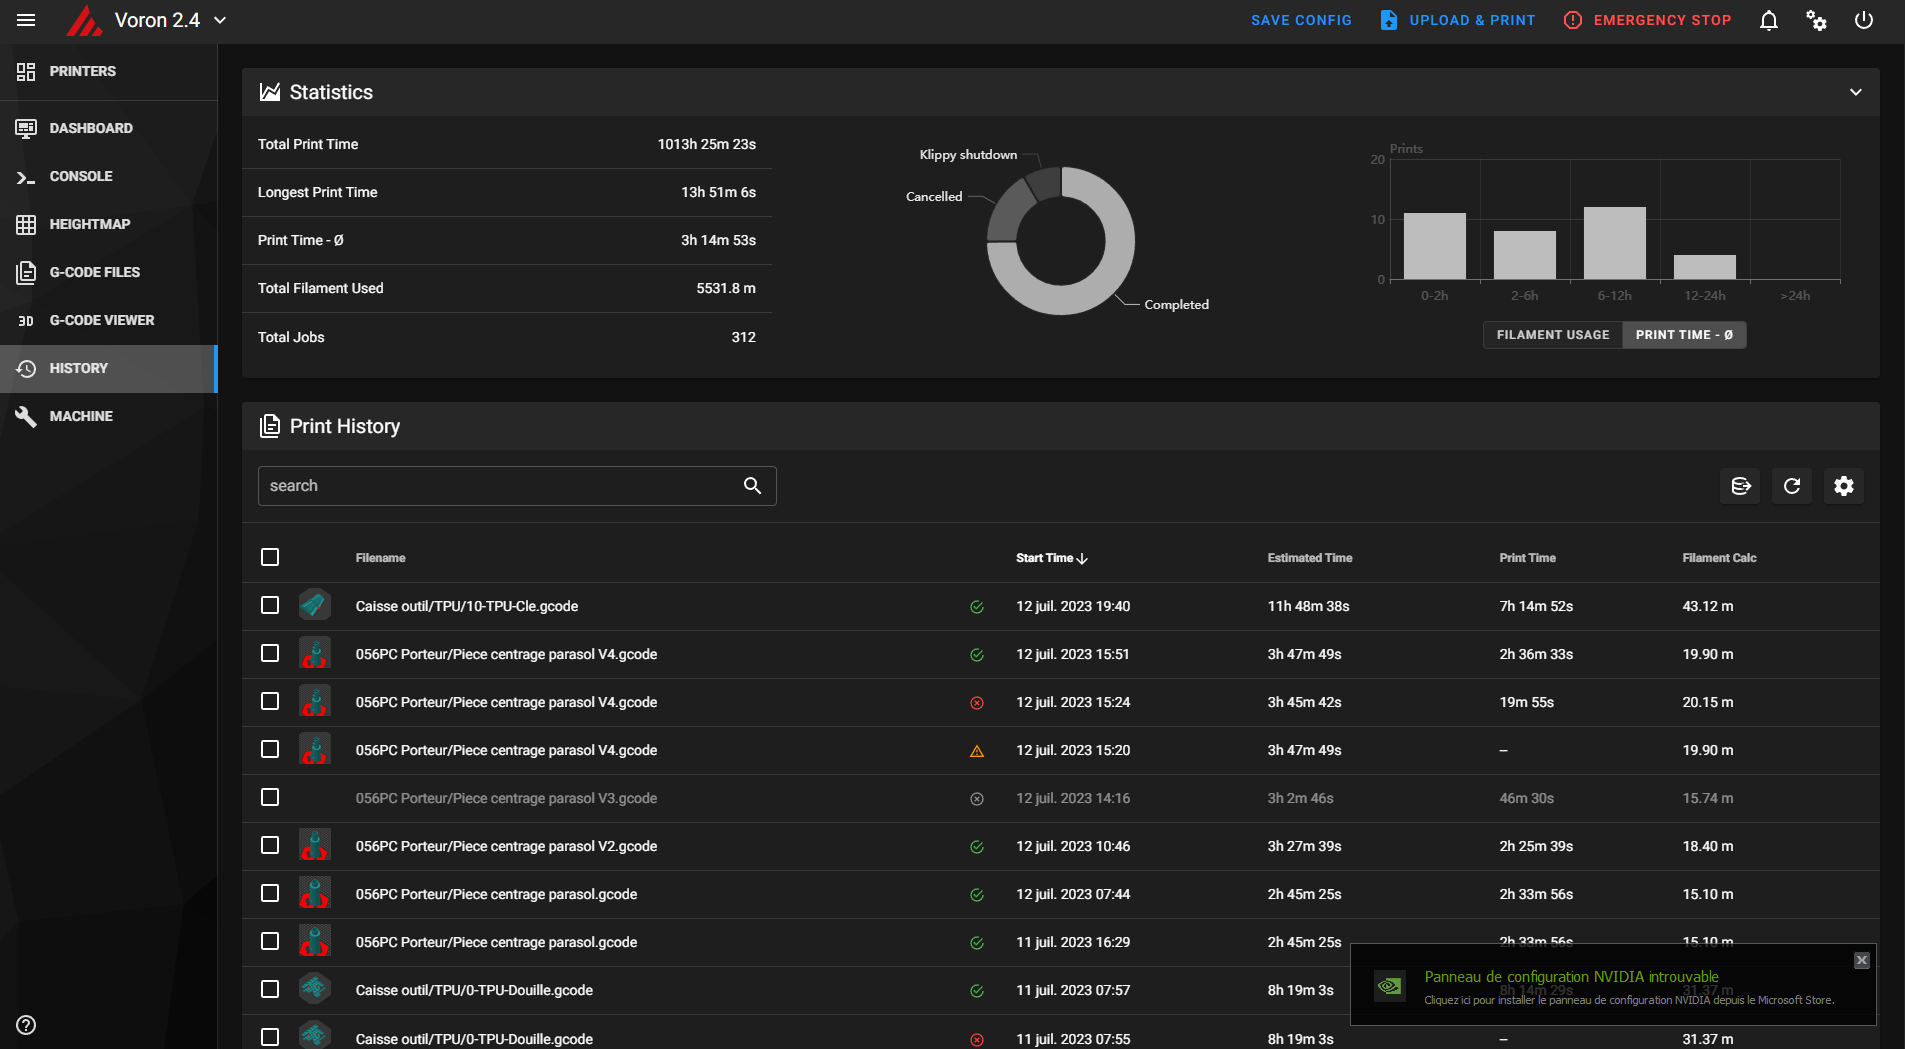This screenshot has width=1905, height=1049.
Task: Sort by Filename column header
Action: pos(380,558)
